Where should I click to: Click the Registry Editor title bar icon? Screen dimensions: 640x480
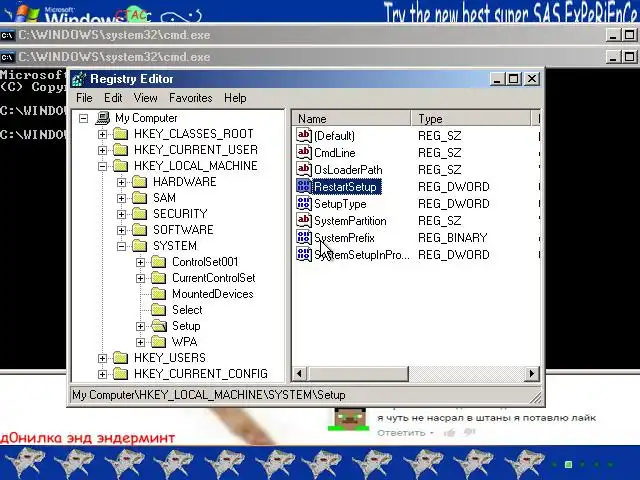coord(79,79)
